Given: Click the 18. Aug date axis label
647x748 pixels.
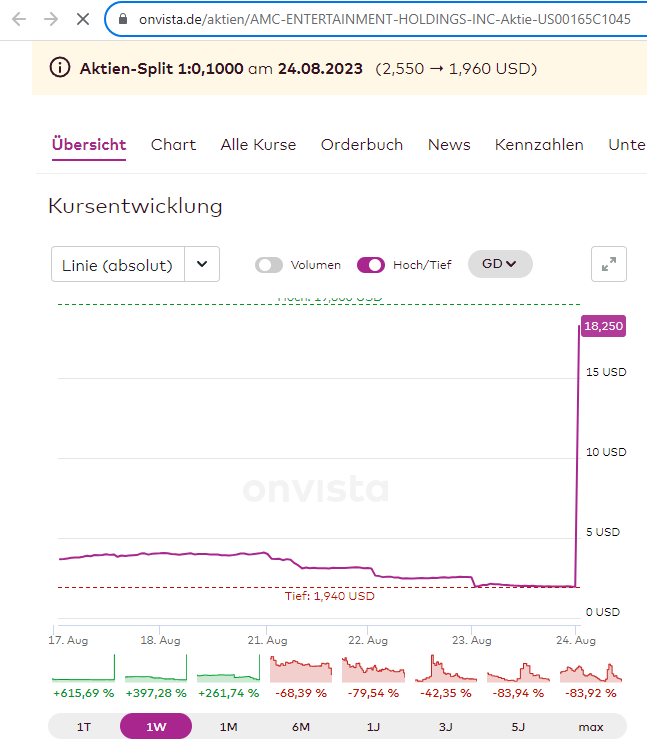Looking at the screenshot, I should click(160, 640).
